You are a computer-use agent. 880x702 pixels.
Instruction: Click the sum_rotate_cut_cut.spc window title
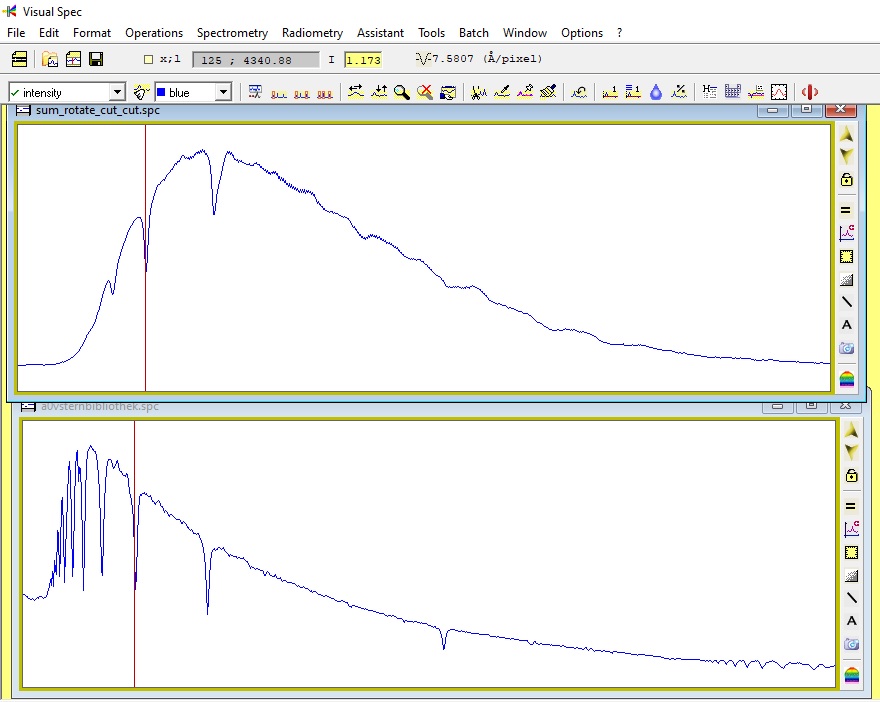98,110
